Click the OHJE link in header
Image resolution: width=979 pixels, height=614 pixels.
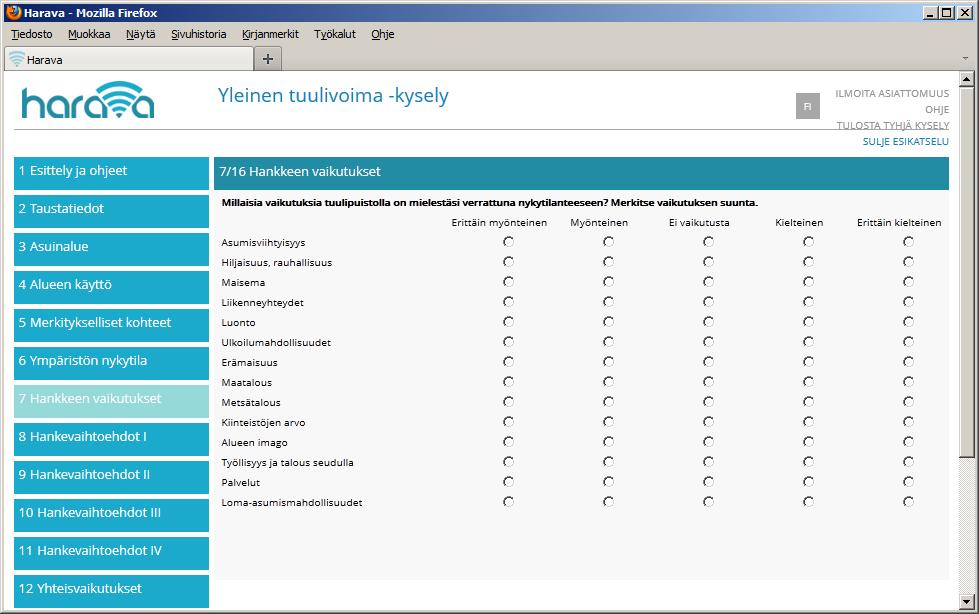[937, 110]
